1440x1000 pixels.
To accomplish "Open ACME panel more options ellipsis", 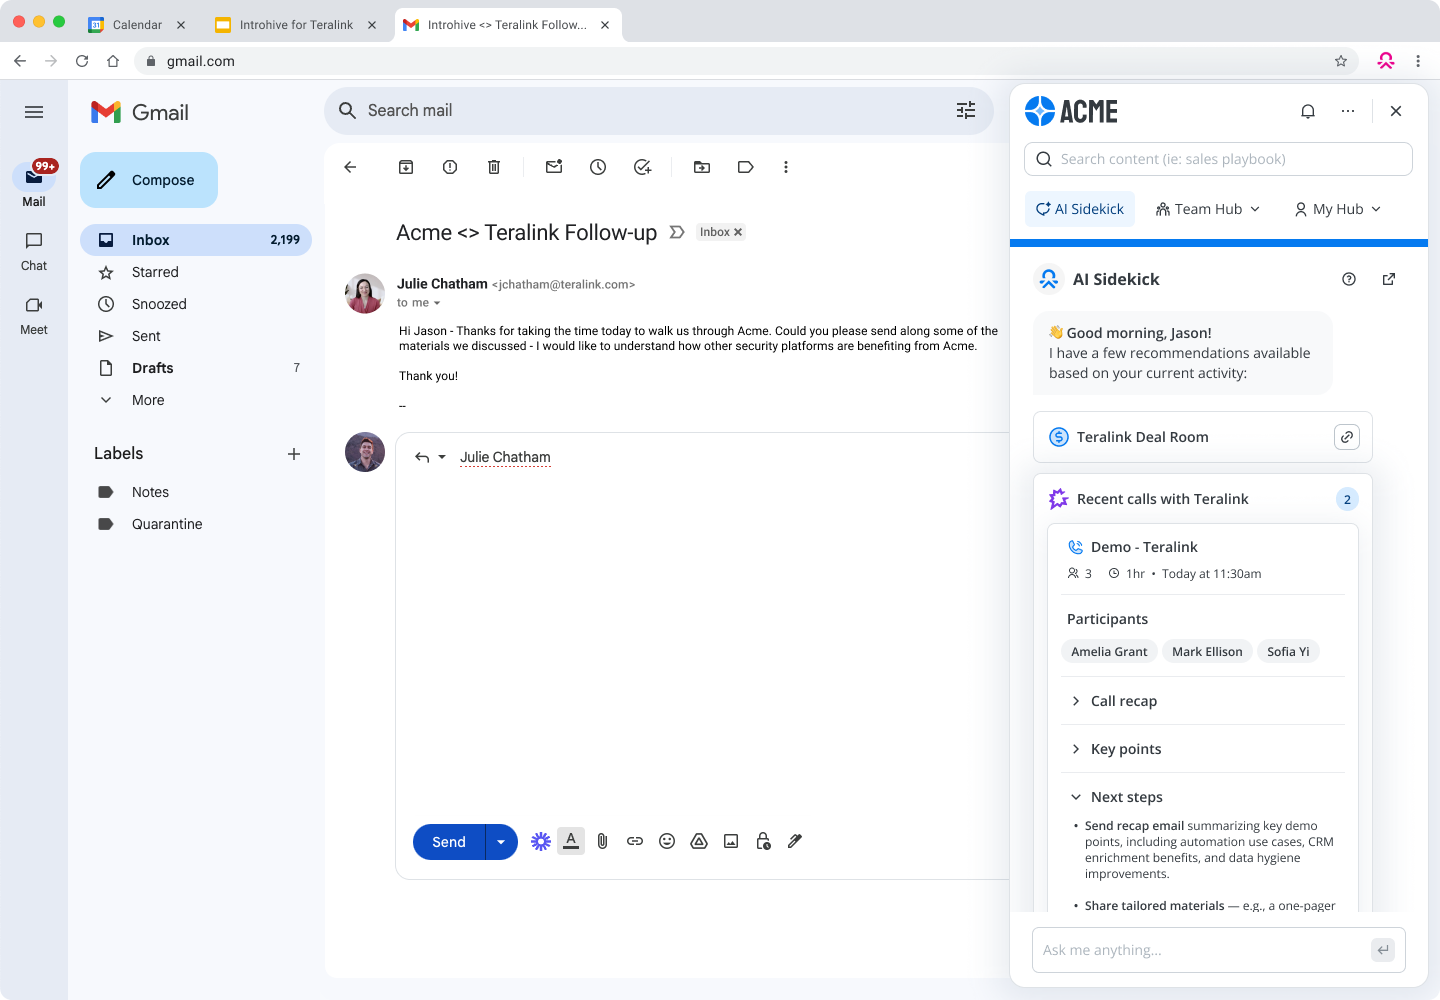I will click(x=1348, y=111).
